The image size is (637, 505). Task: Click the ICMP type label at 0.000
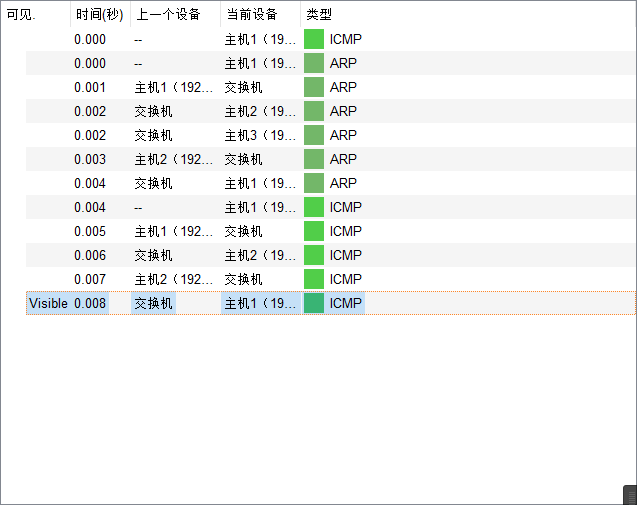[x=345, y=39]
